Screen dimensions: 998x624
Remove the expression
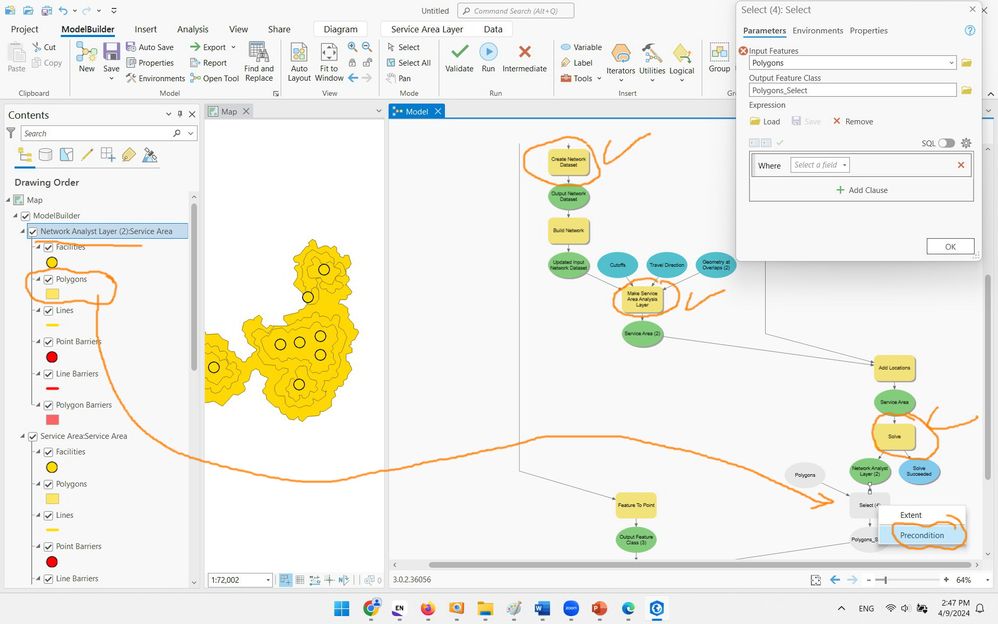(x=853, y=122)
